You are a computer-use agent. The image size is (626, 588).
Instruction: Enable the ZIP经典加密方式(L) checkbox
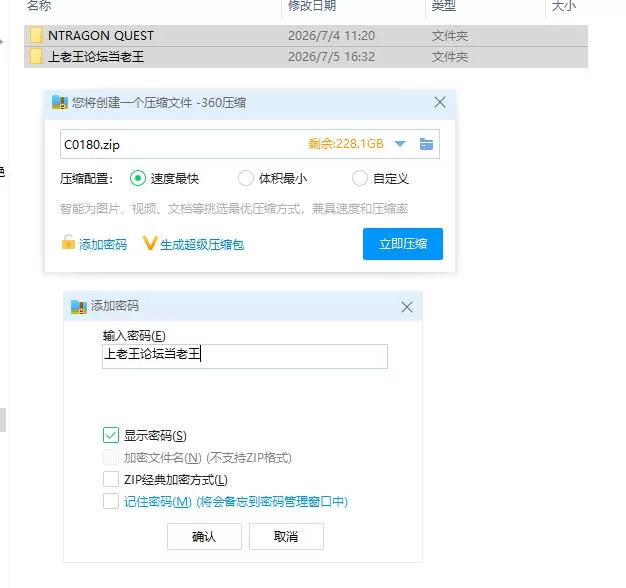(x=111, y=479)
